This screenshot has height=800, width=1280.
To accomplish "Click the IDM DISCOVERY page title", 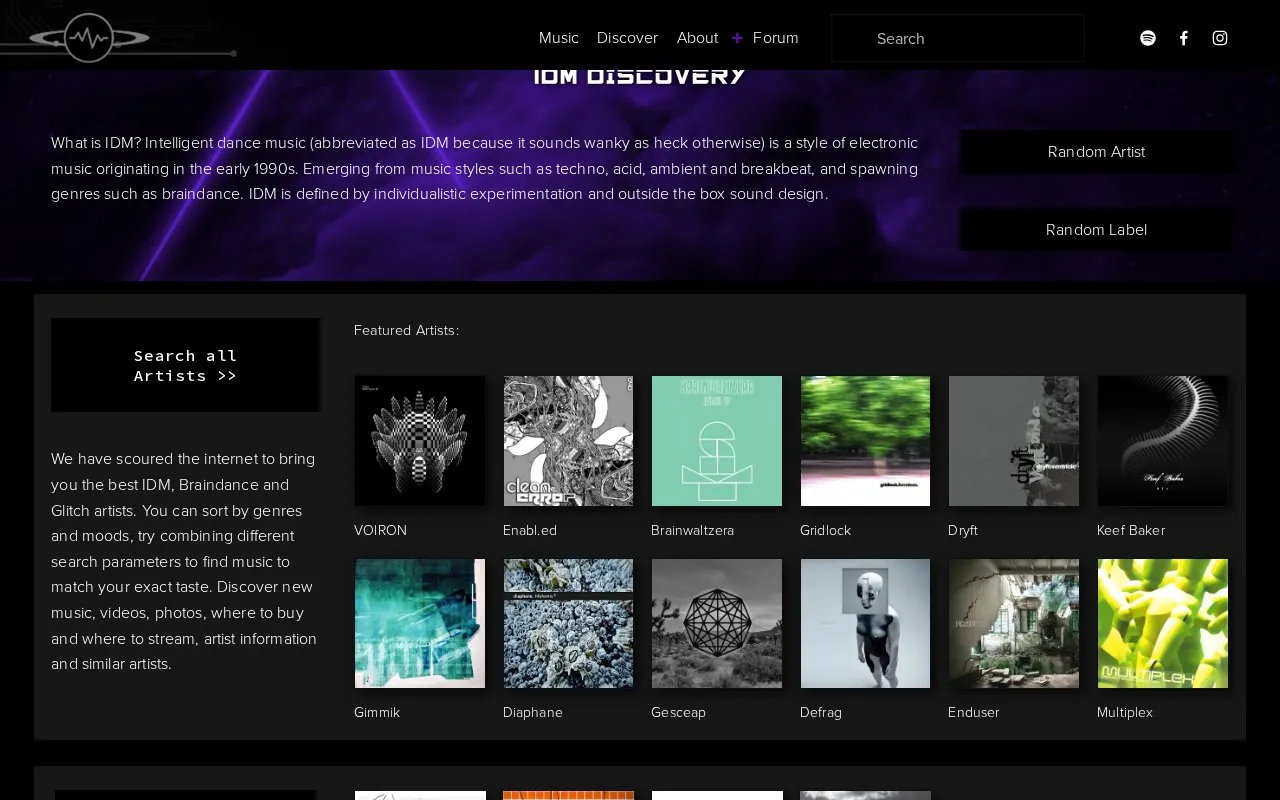I will 640,76.
